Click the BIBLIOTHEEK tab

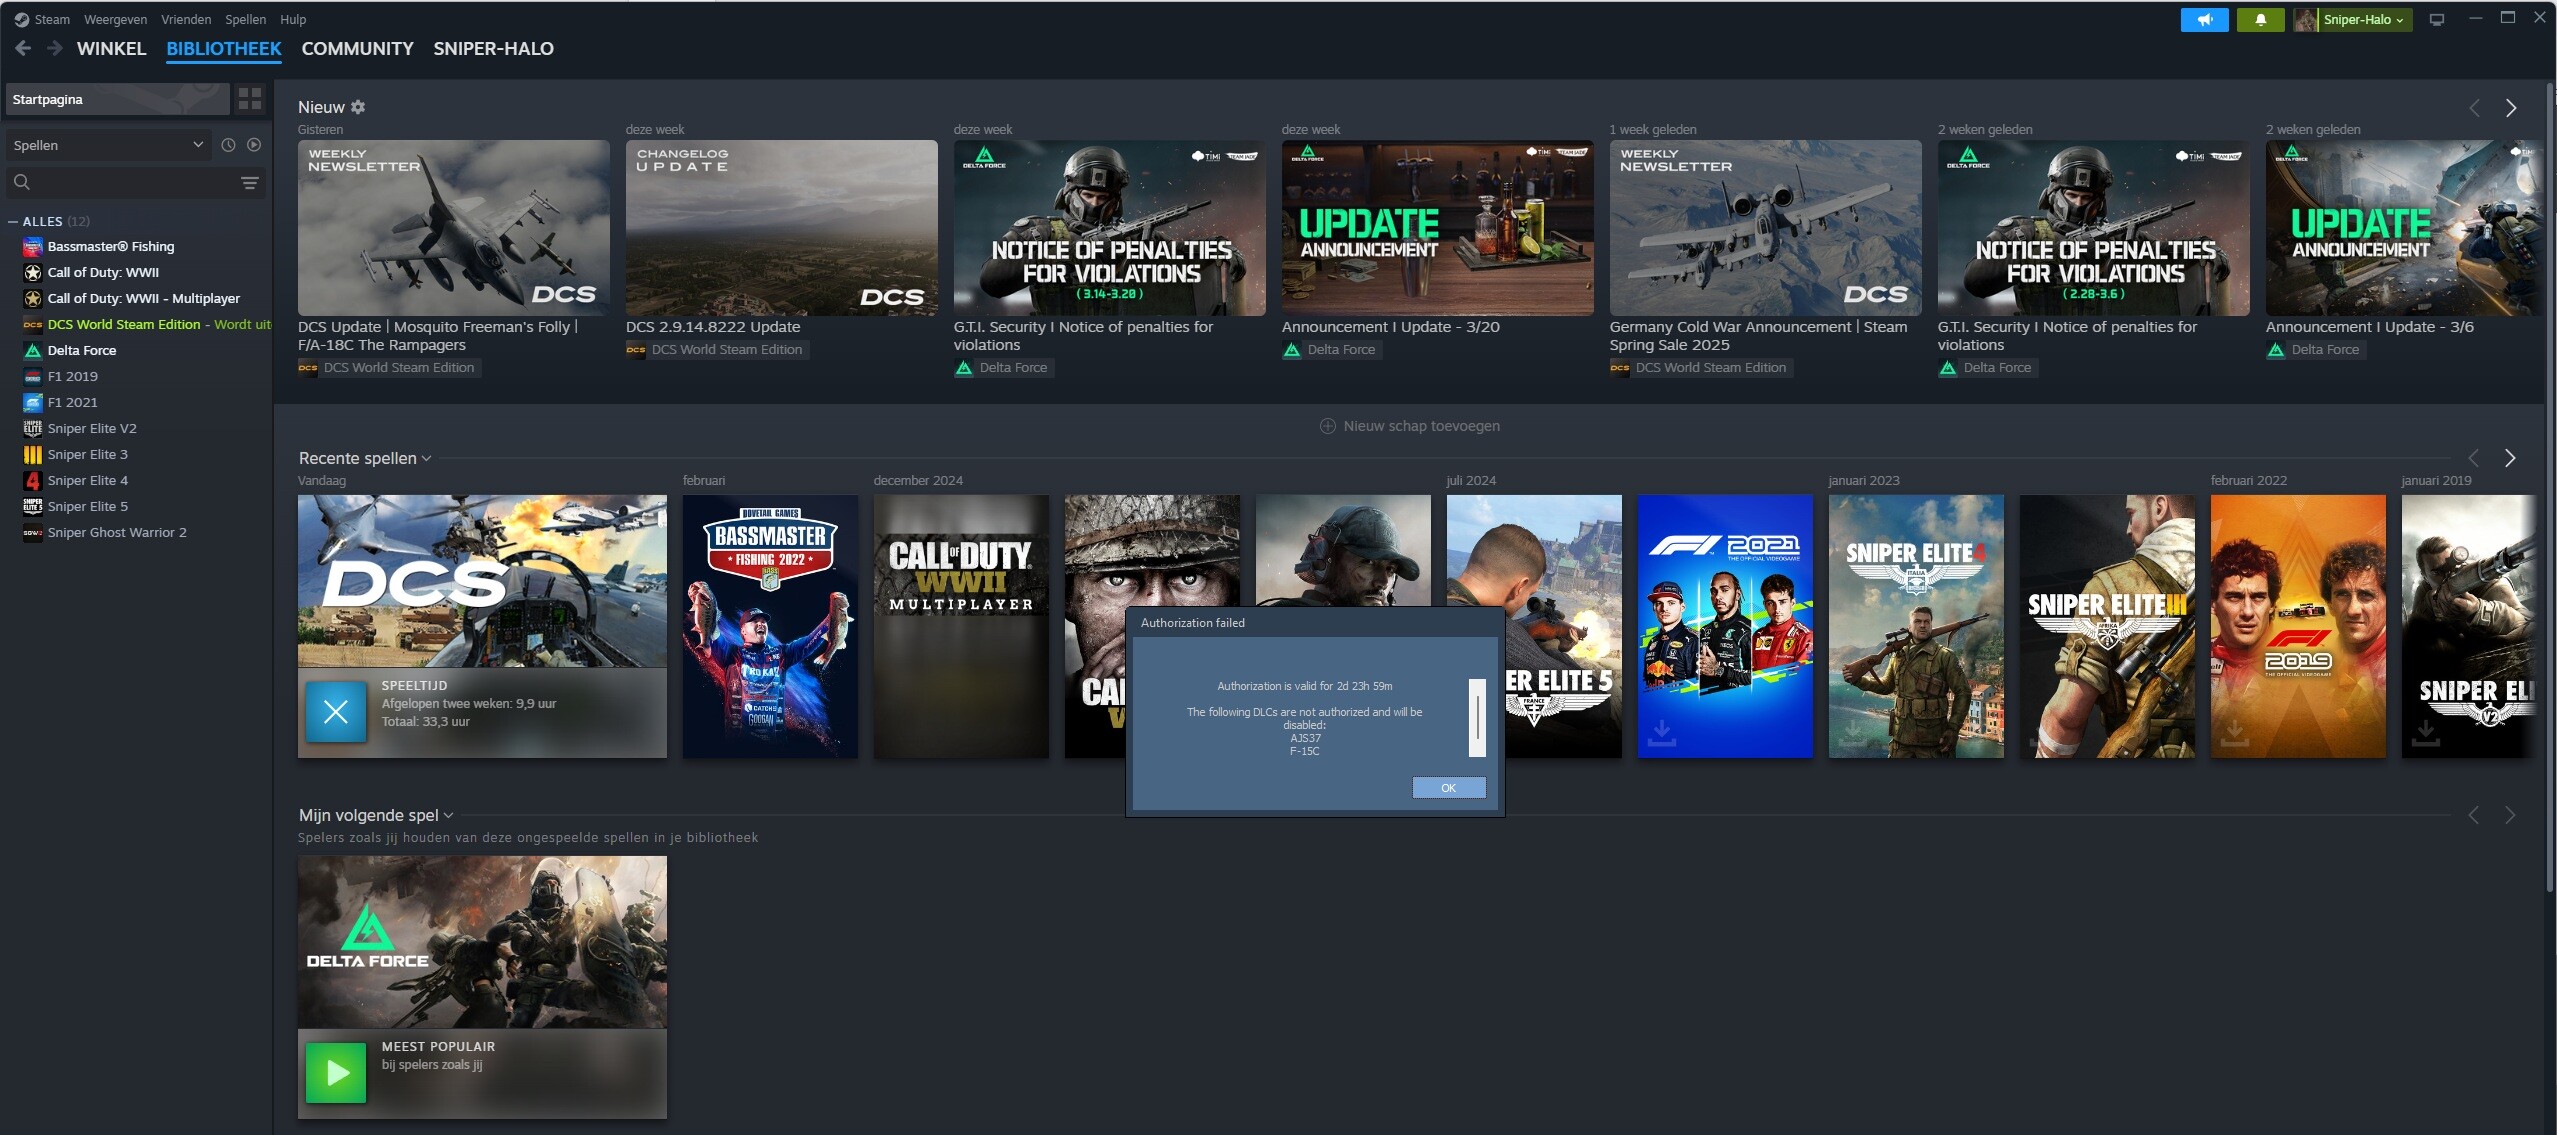click(224, 48)
